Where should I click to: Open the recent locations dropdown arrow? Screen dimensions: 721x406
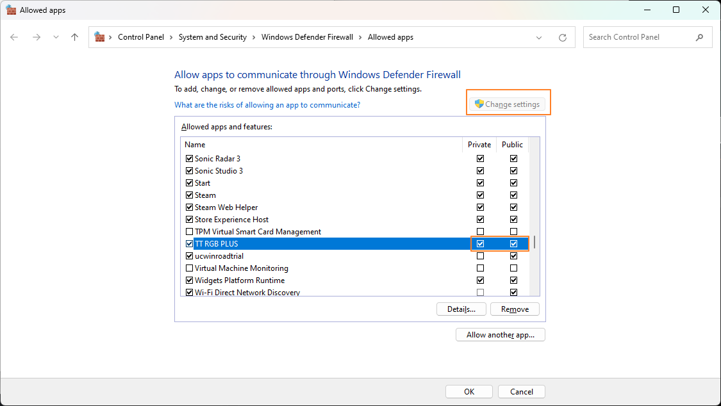coord(56,38)
